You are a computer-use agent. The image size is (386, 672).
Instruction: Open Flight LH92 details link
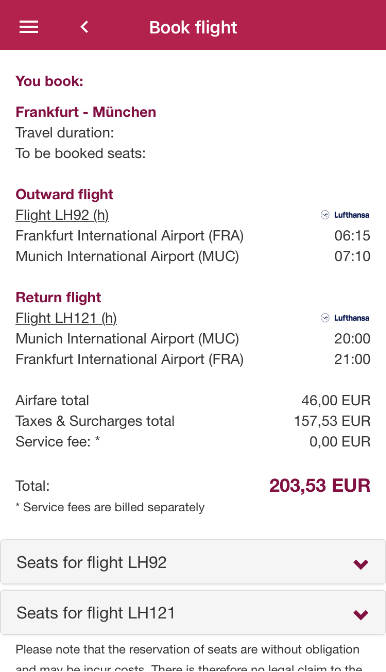[62, 215]
